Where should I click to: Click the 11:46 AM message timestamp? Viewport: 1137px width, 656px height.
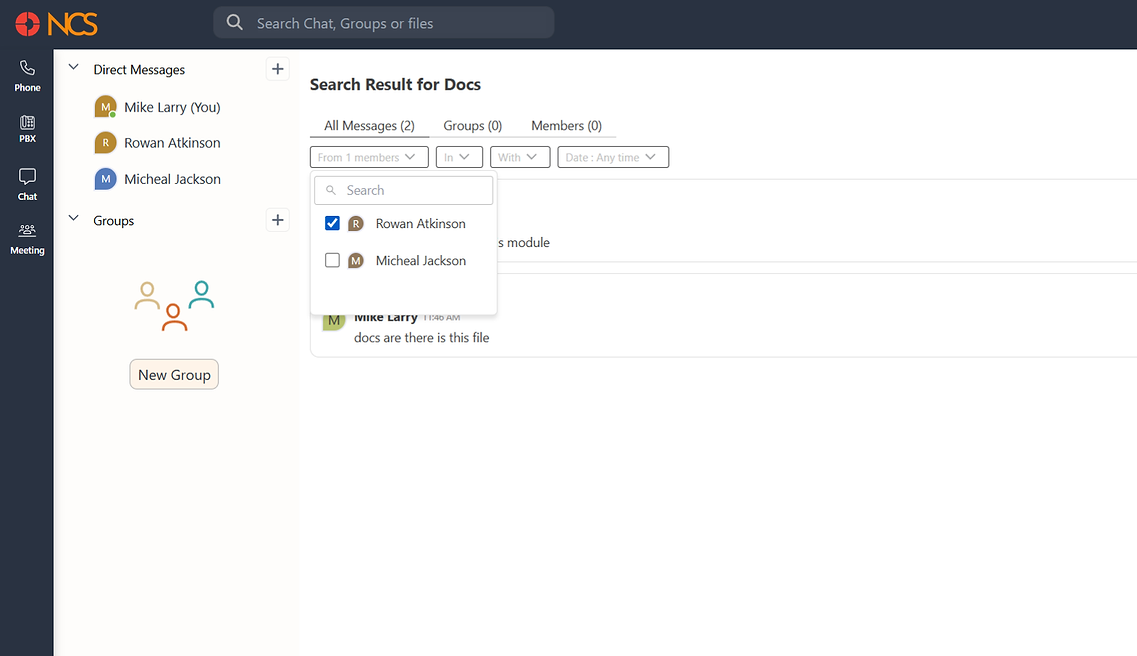pyautogui.click(x=442, y=317)
